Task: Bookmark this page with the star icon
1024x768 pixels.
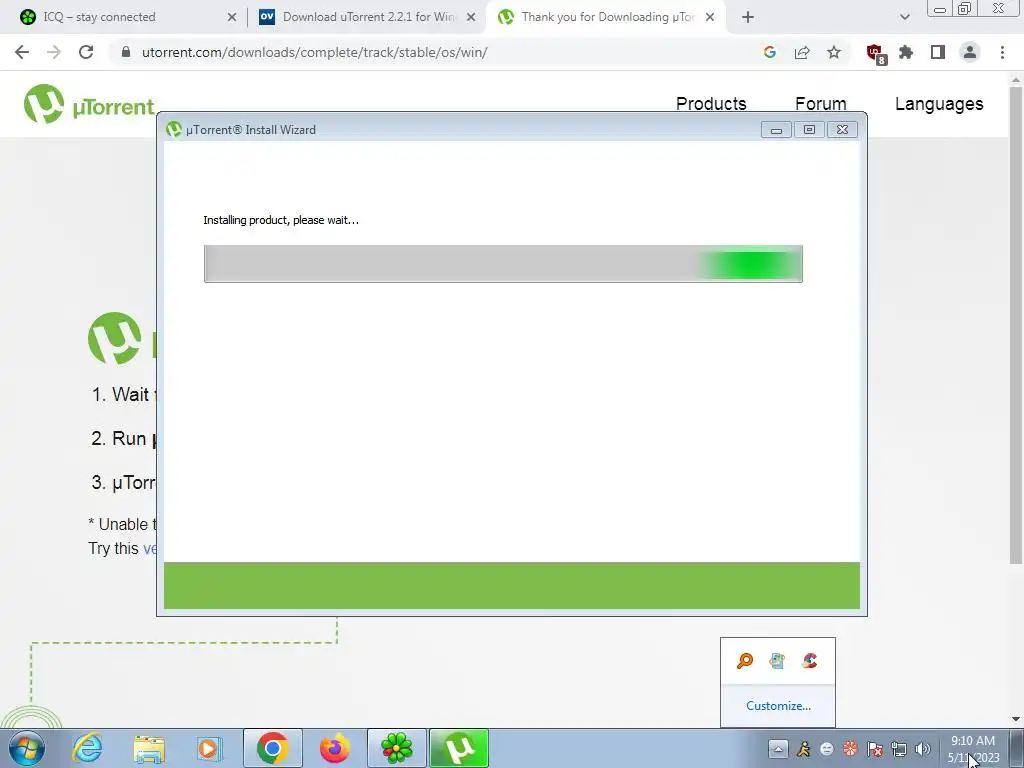Action: 834,52
